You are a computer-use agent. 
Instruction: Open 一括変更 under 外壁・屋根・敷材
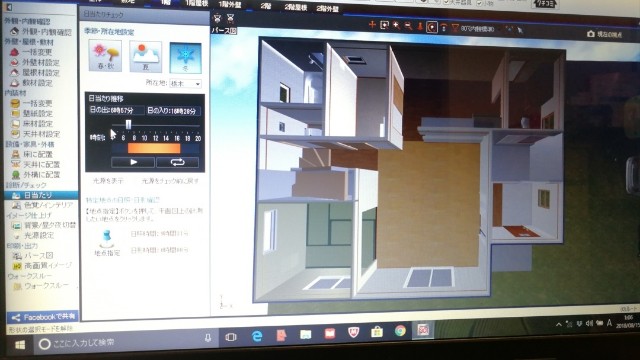[x=32, y=52]
